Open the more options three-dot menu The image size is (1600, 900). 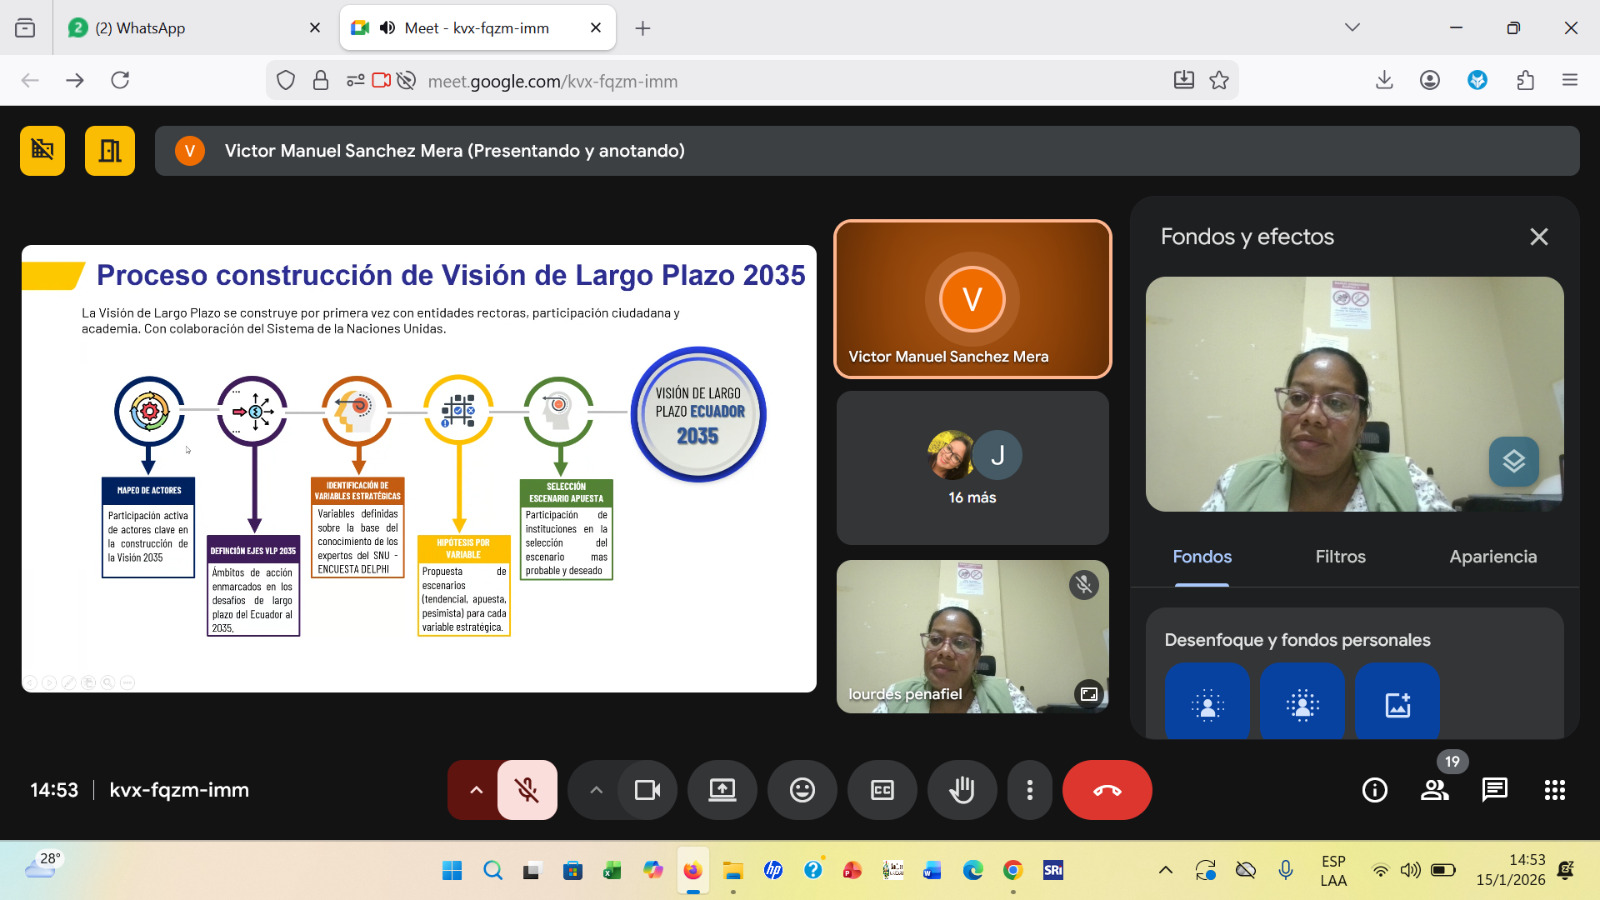click(x=1029, y=790)
